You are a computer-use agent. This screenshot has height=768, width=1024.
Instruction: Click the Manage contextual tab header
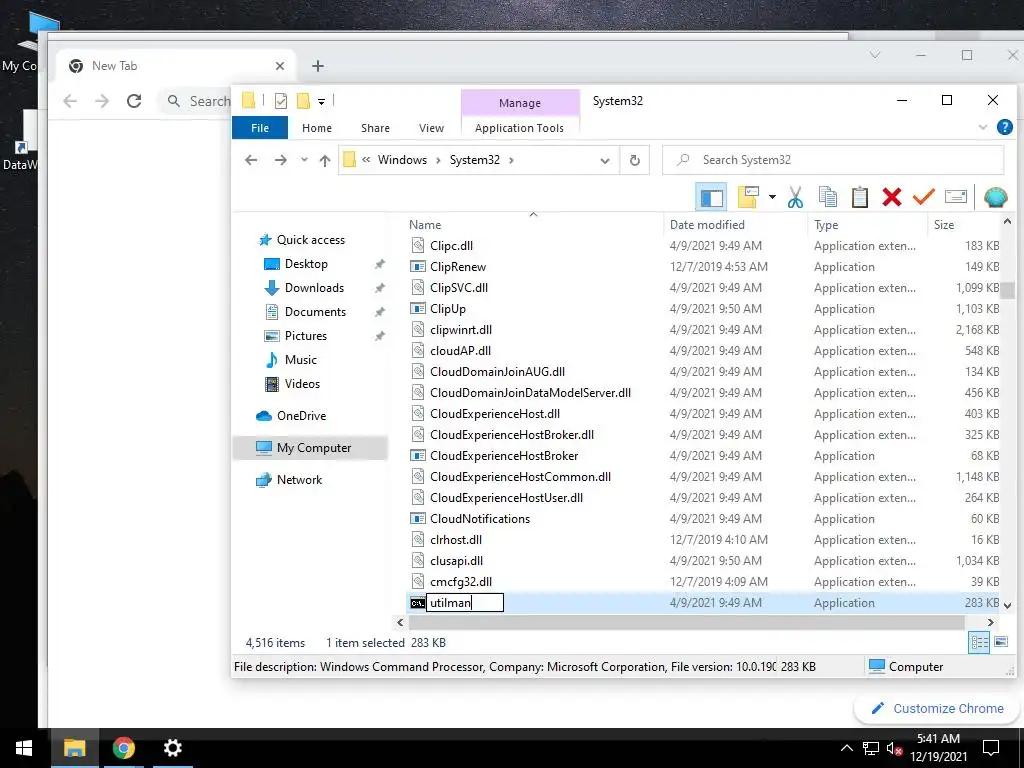520,103
